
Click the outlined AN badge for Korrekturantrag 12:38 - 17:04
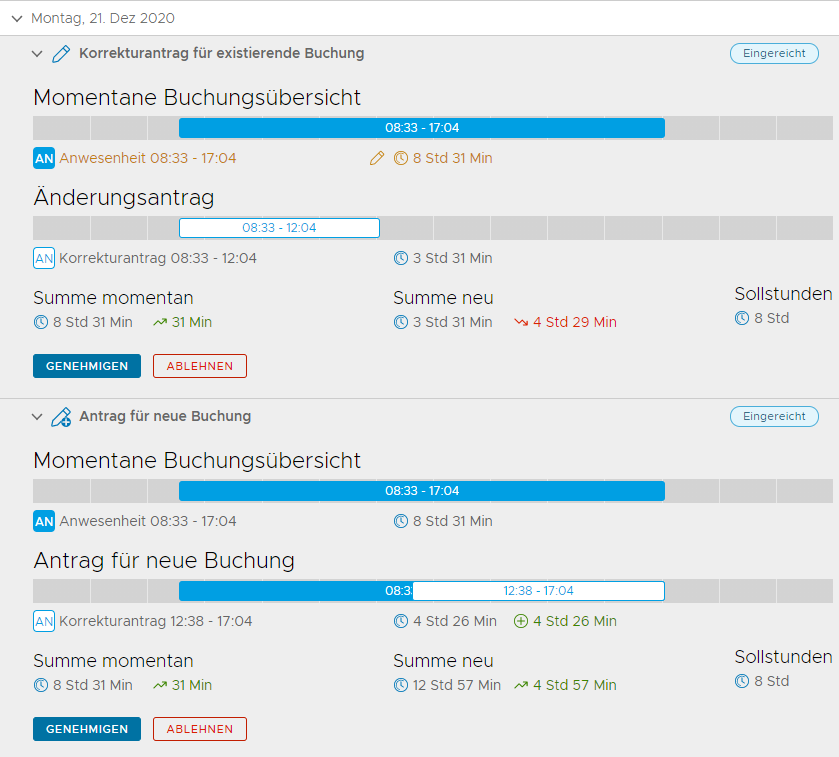44,621
